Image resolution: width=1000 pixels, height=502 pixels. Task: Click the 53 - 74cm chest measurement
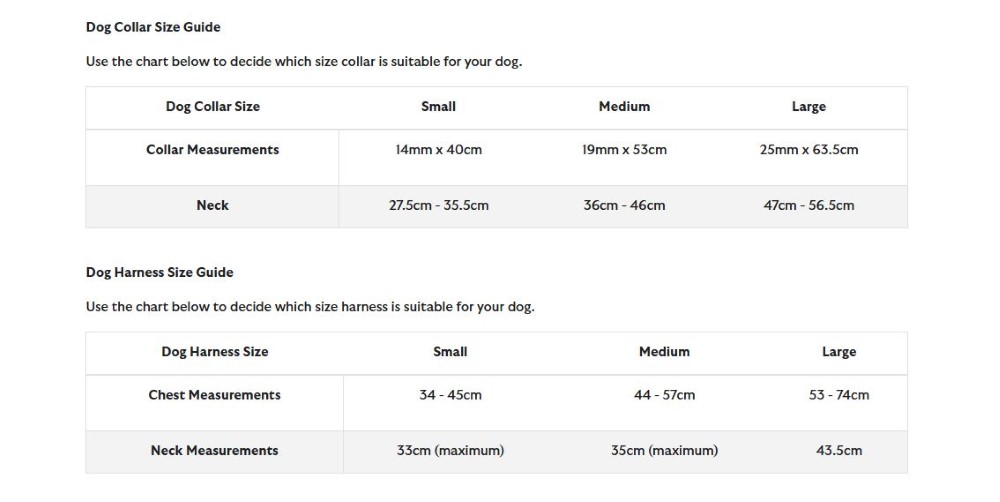coord(839,395)
